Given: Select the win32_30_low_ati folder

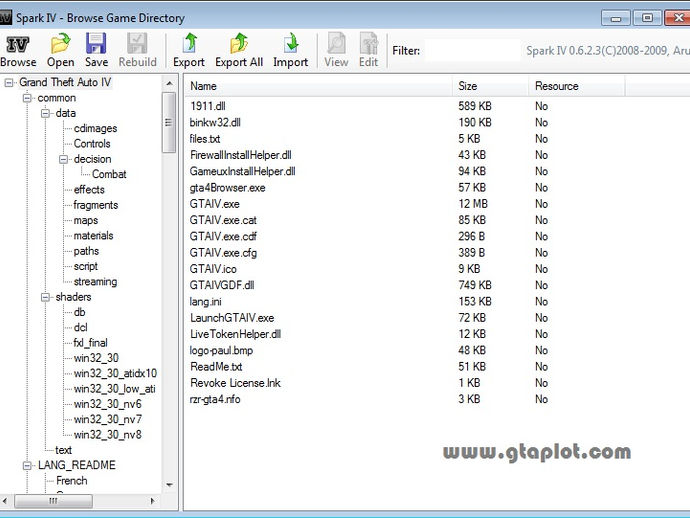Looking at the screenshot, I should pyautogui.click(x=114, y=389).
